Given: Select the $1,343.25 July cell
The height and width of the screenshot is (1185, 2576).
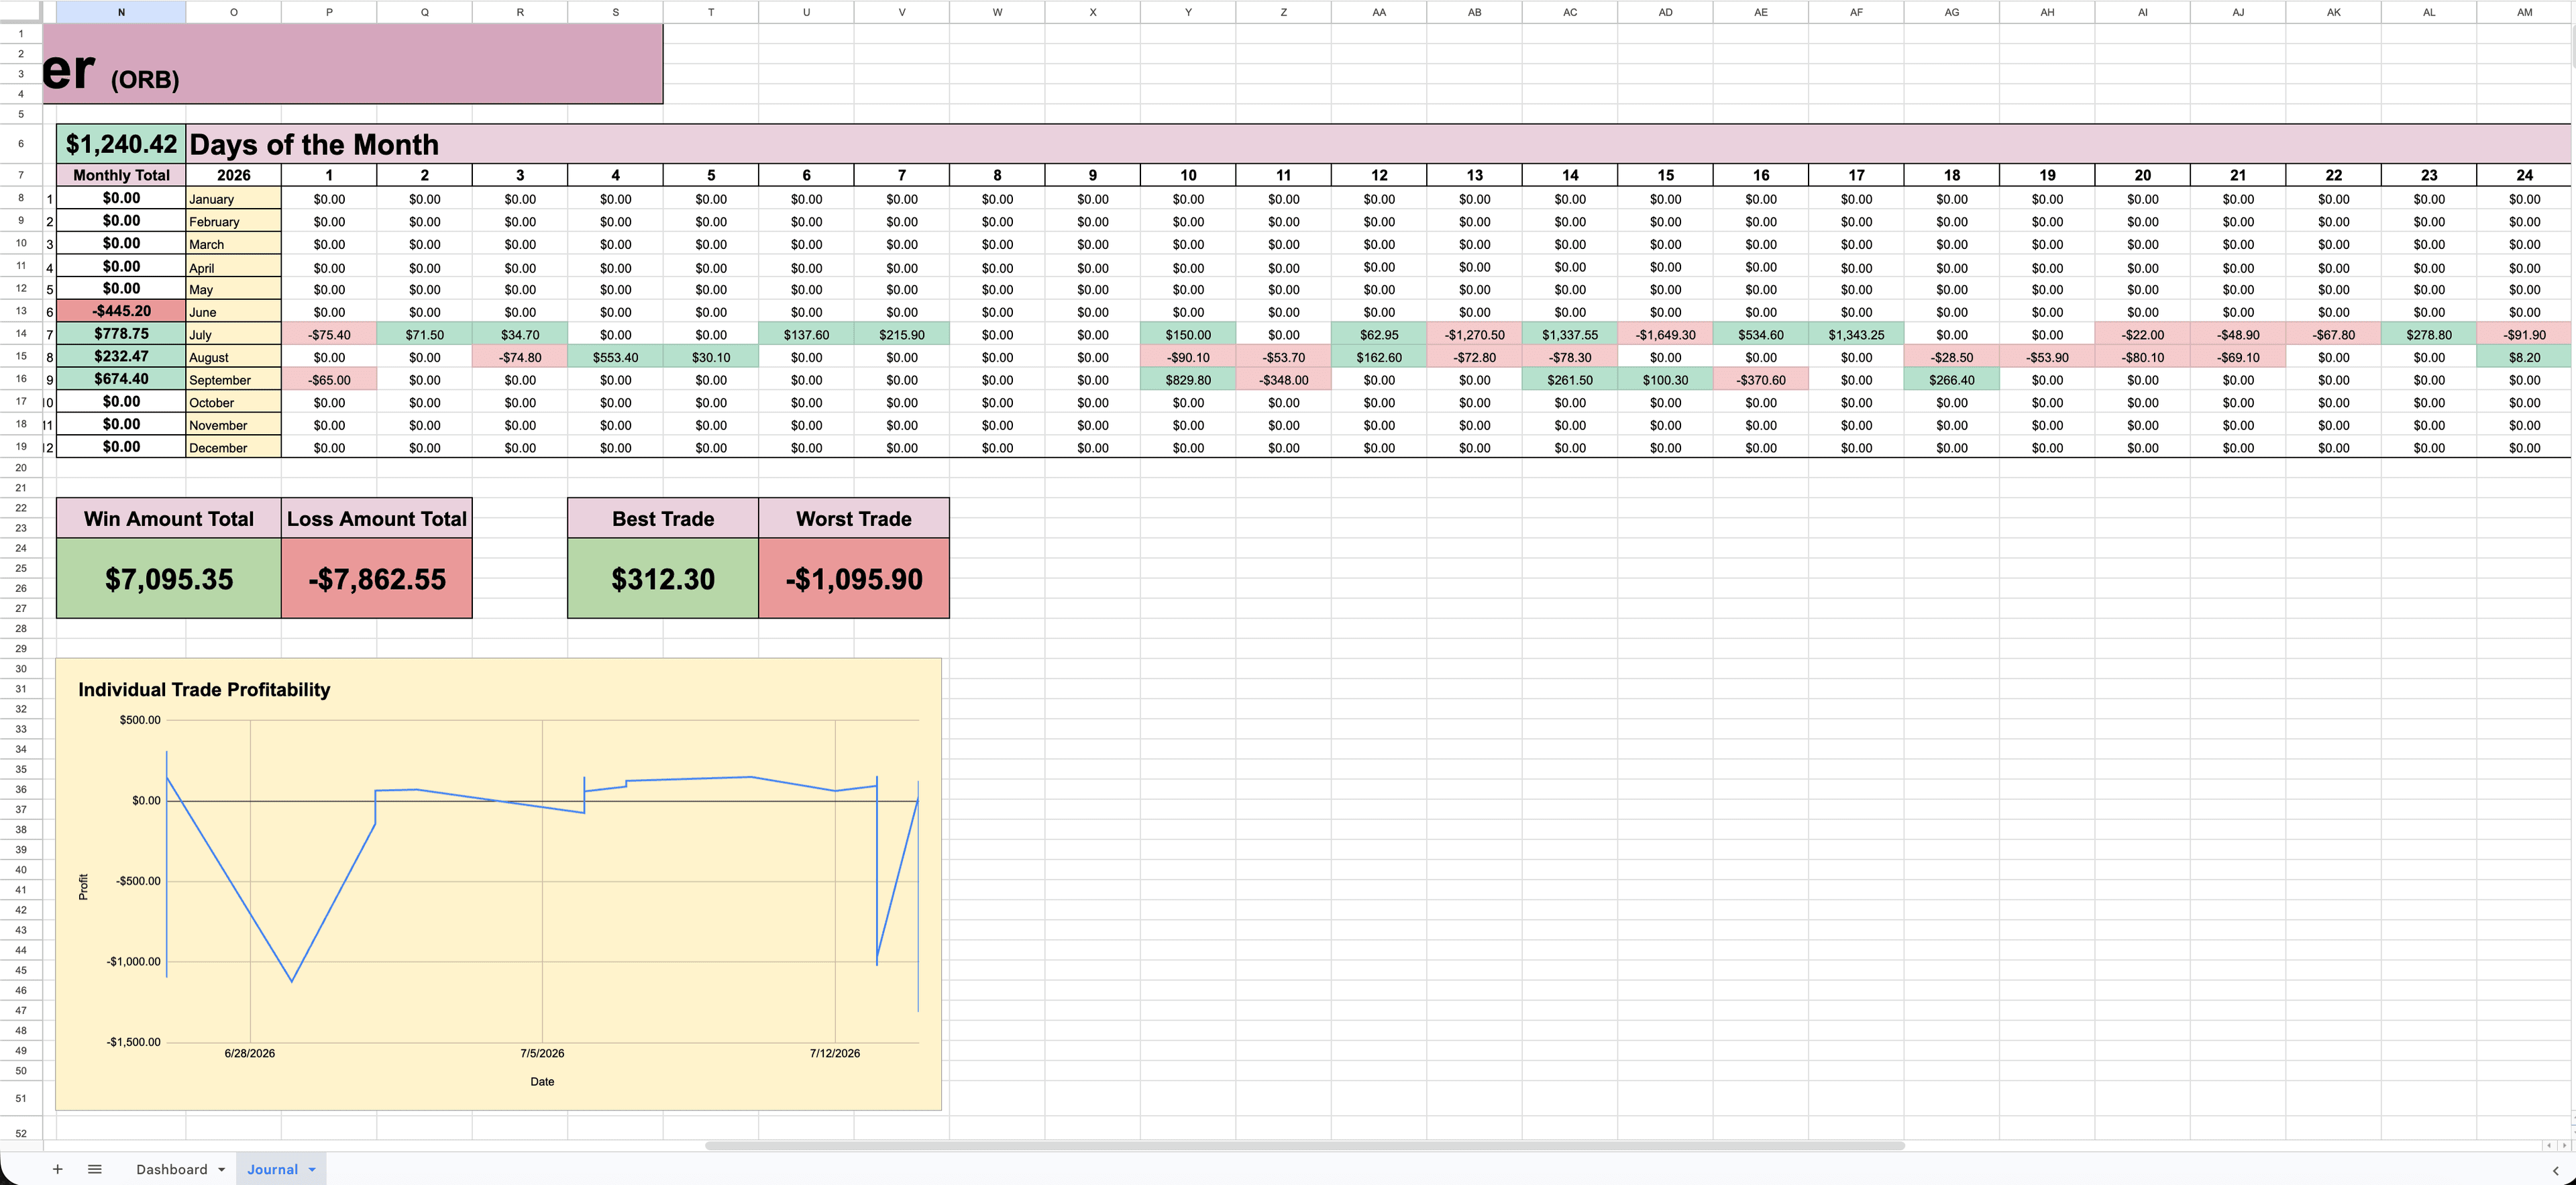Looking at the screenshot, I should click(x=1856, y=335).
